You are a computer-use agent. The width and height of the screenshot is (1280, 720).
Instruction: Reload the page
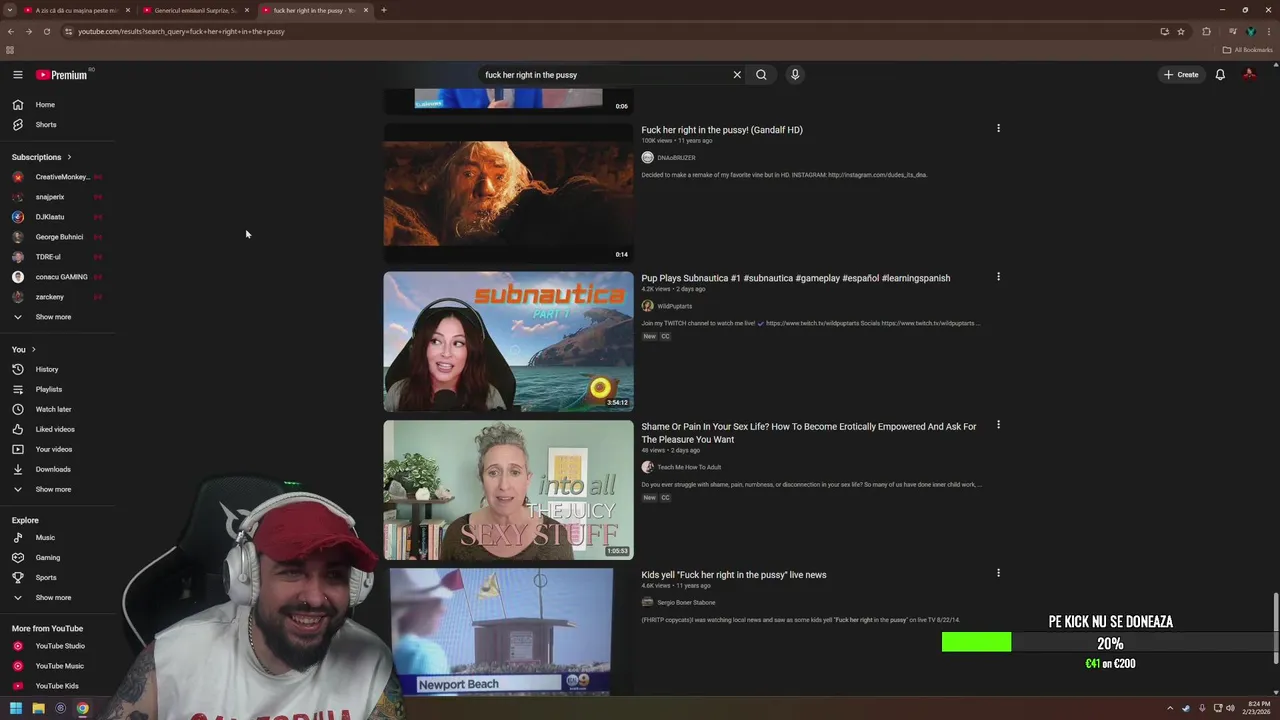[46, 31]
